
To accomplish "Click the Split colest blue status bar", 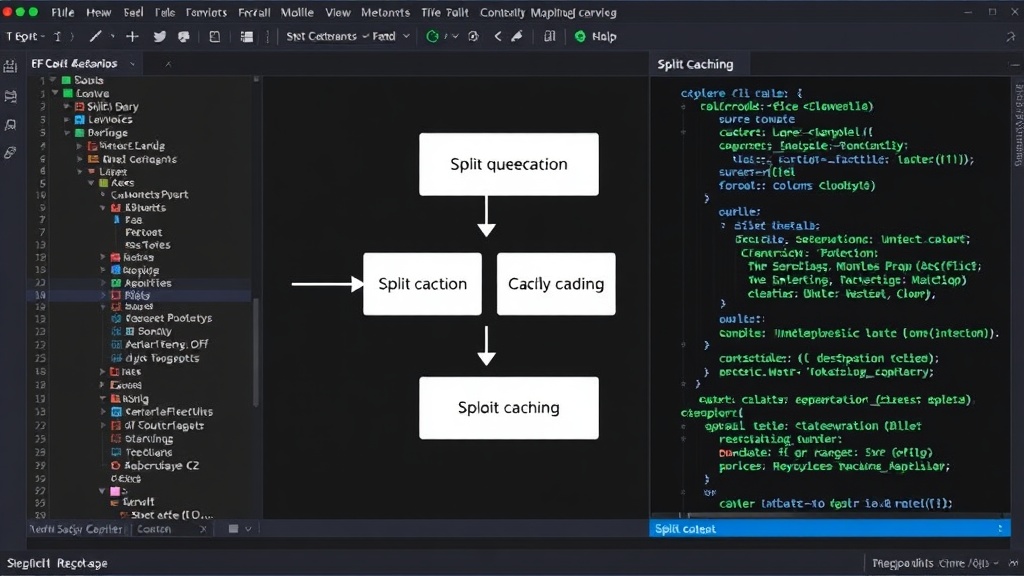I will [830, 528].
